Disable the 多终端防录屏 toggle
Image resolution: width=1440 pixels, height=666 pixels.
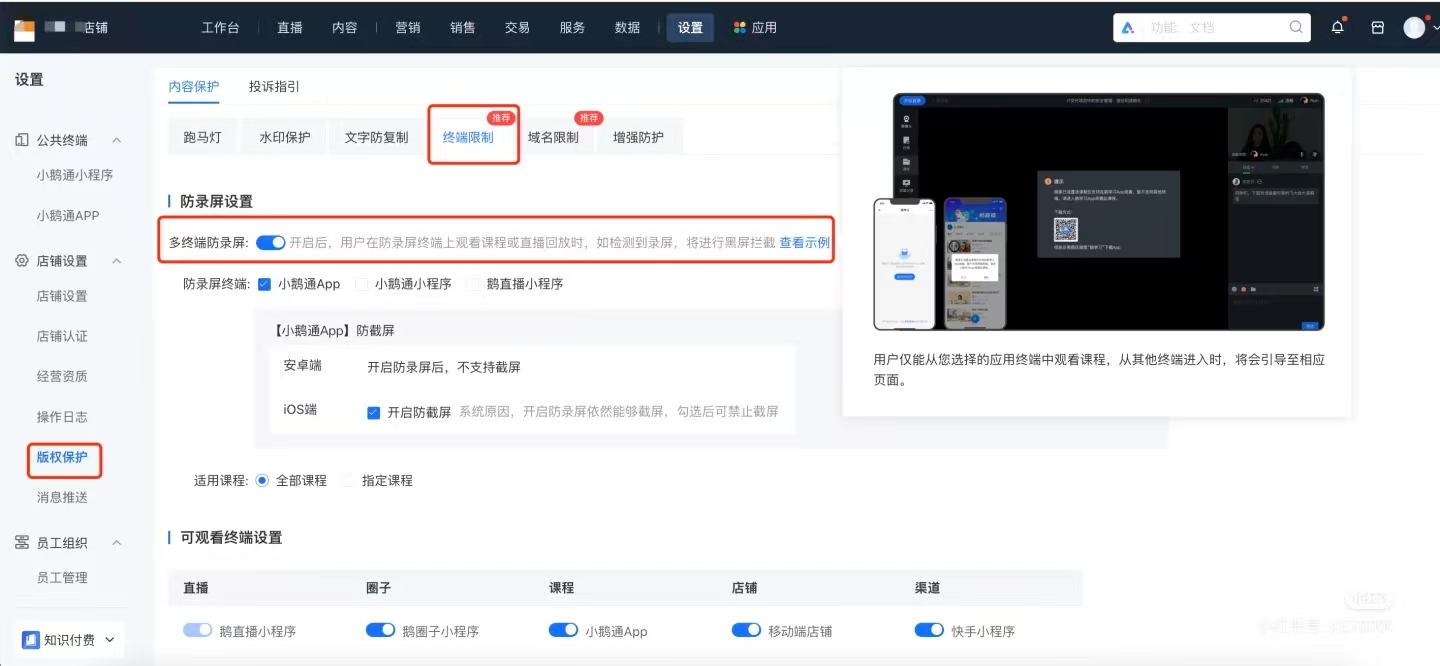(271, 242)
